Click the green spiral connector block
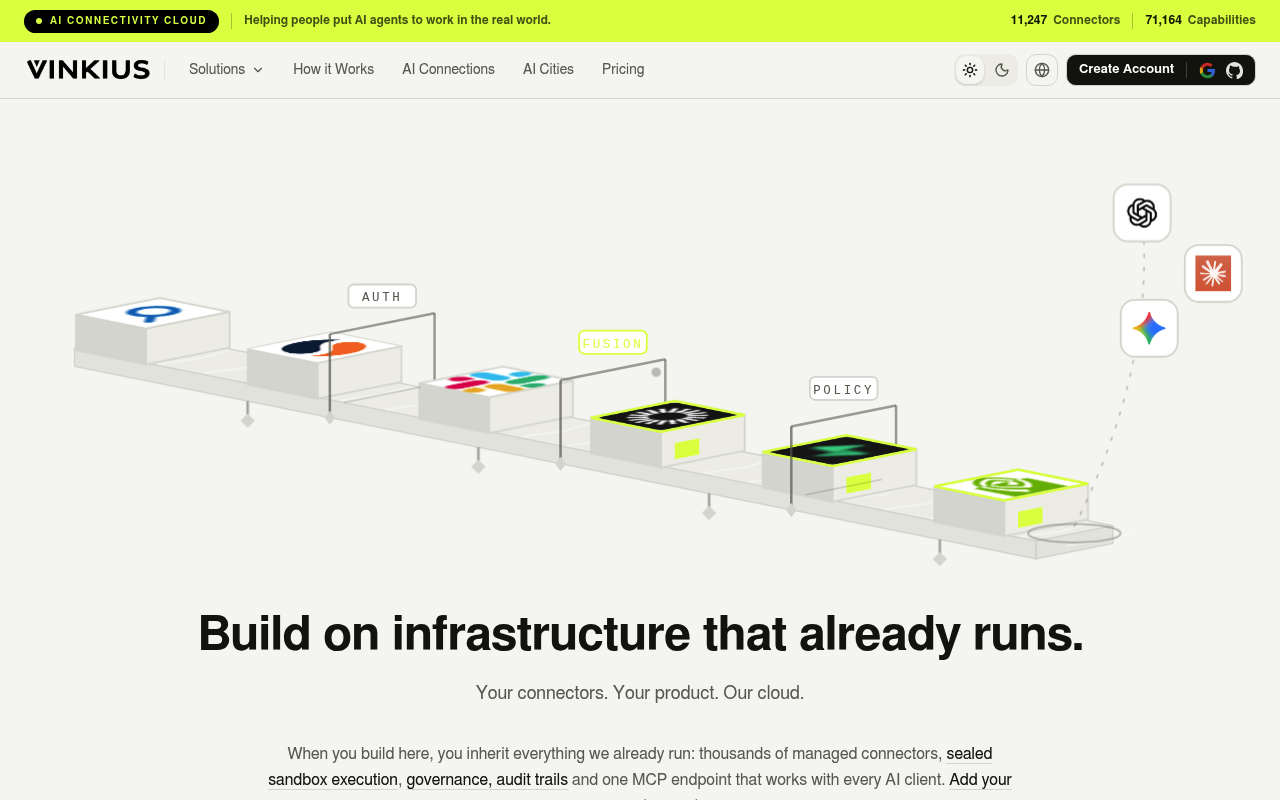1280x800 pixels. 1010,500
